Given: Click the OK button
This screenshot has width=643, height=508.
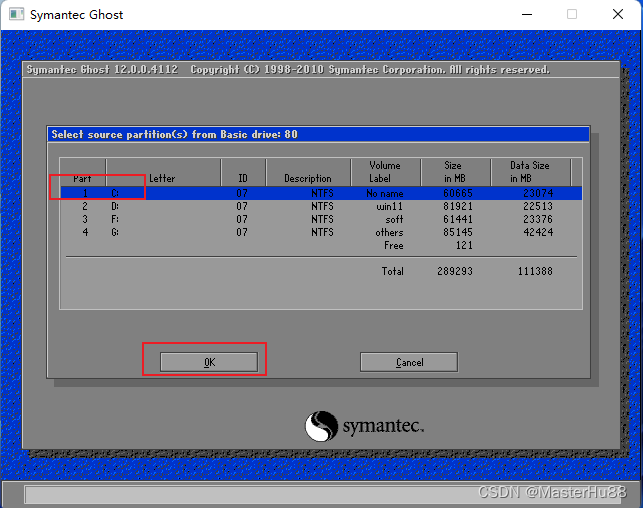Looking at the screenshot, I should coord(209,362).
